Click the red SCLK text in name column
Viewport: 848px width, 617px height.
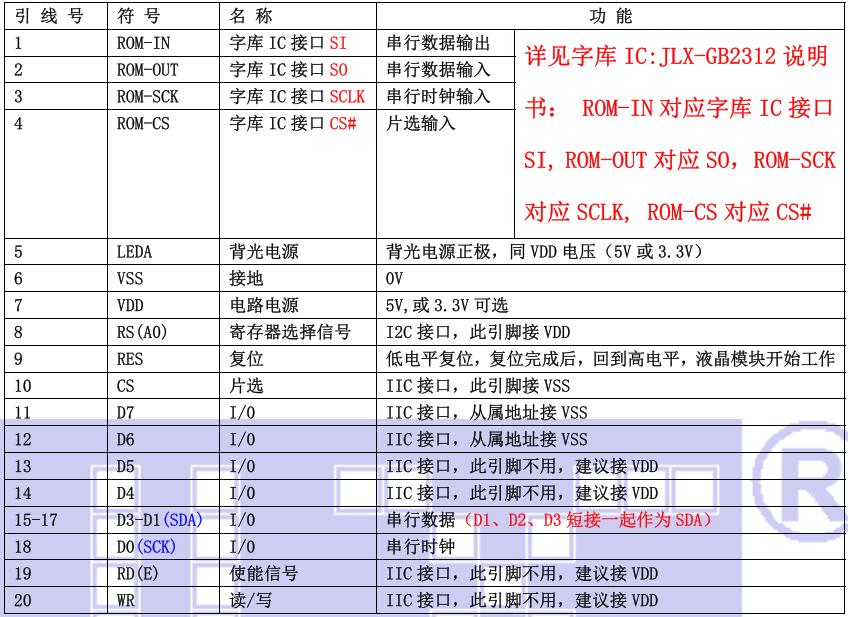click(x=347, y=97)
